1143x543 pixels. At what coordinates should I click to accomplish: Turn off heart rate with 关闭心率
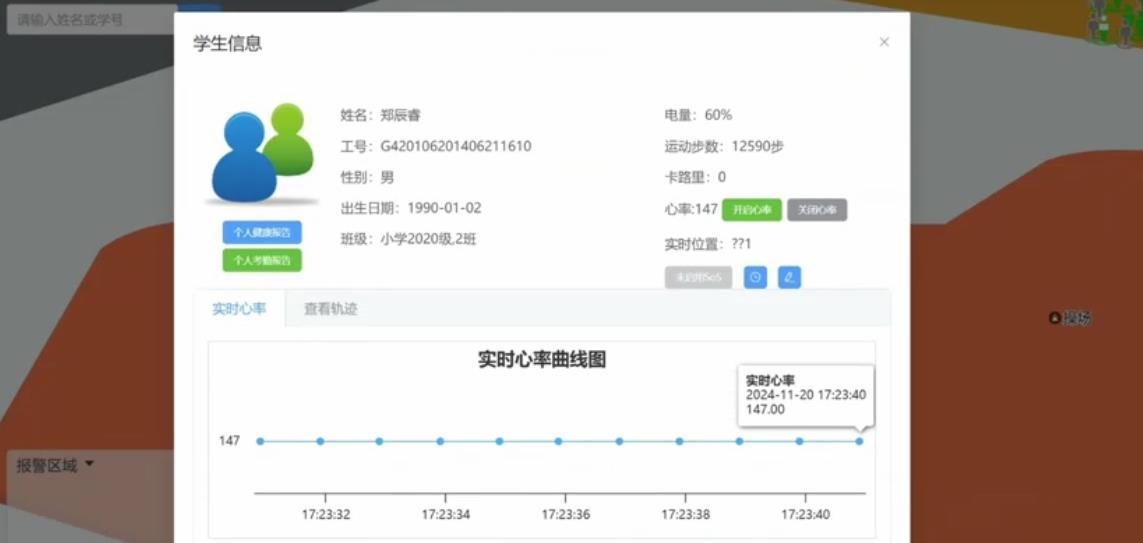click(x=817, y=210)
